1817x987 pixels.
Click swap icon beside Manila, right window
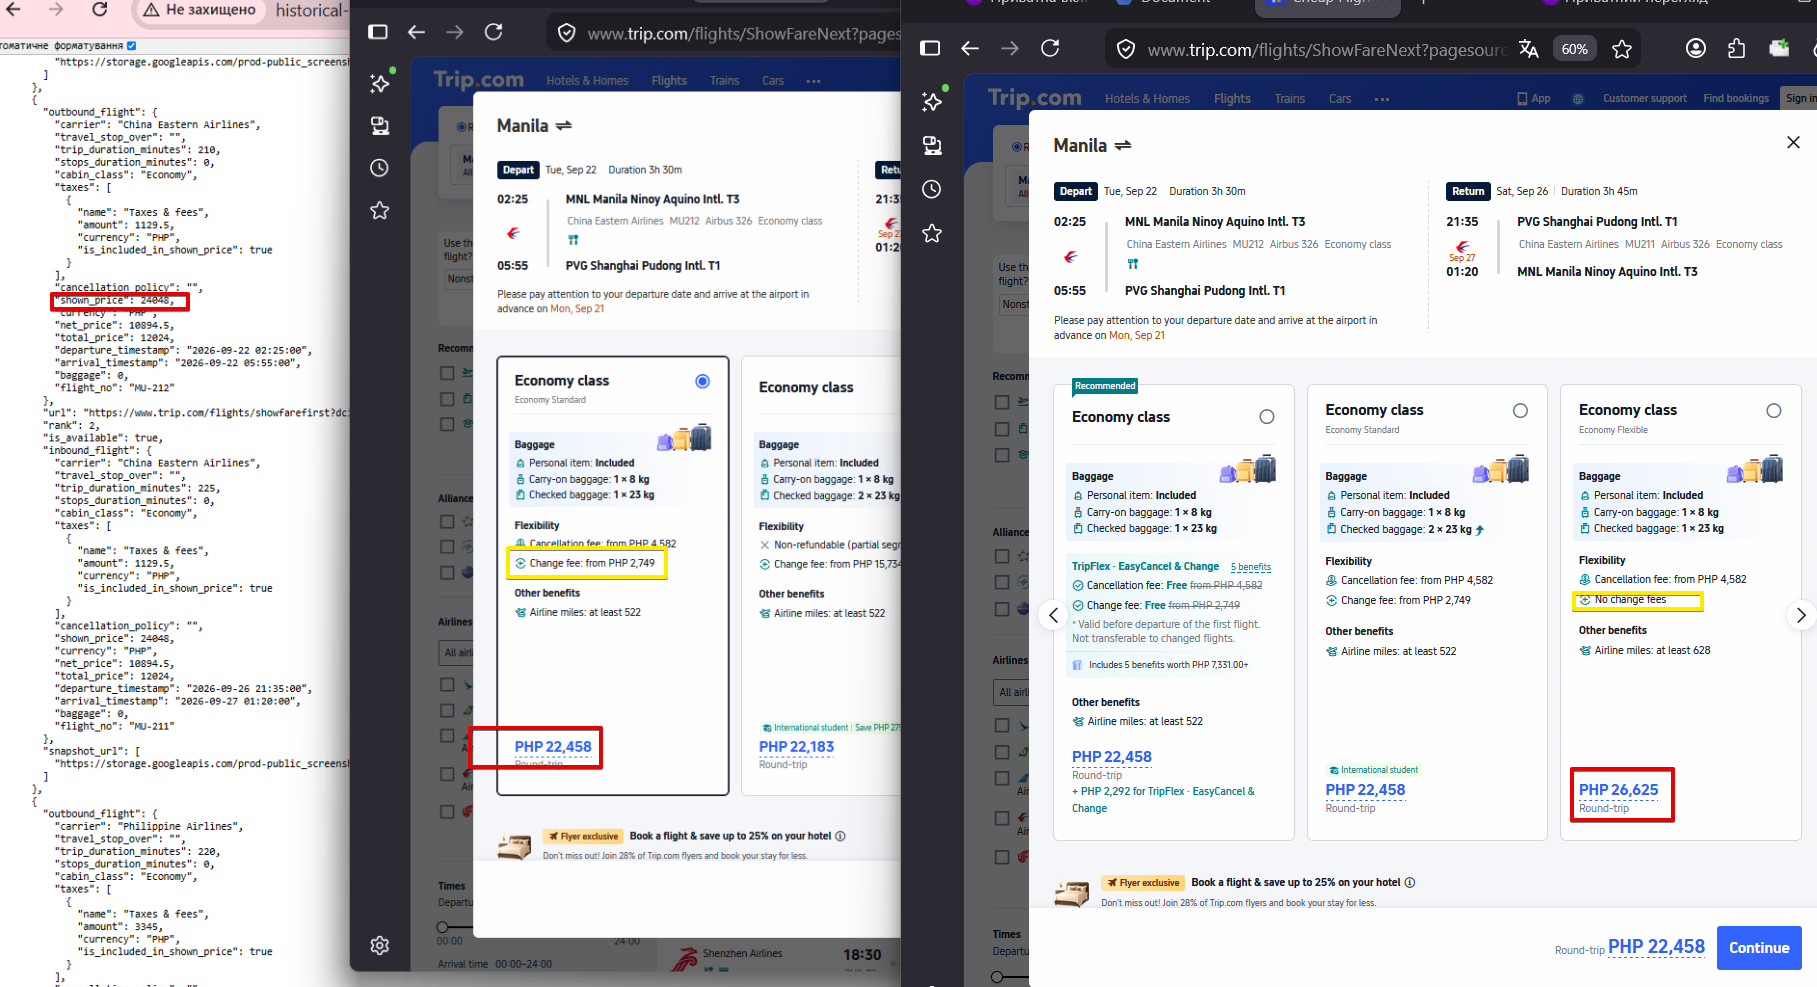1123,146
